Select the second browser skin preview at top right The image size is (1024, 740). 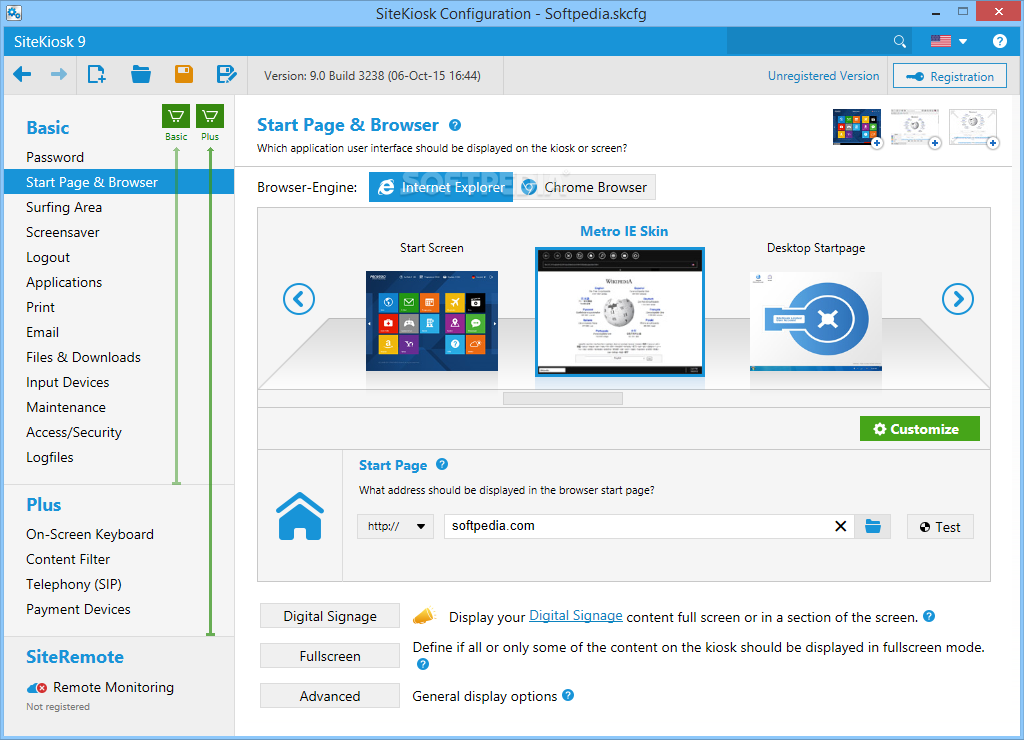915,127
